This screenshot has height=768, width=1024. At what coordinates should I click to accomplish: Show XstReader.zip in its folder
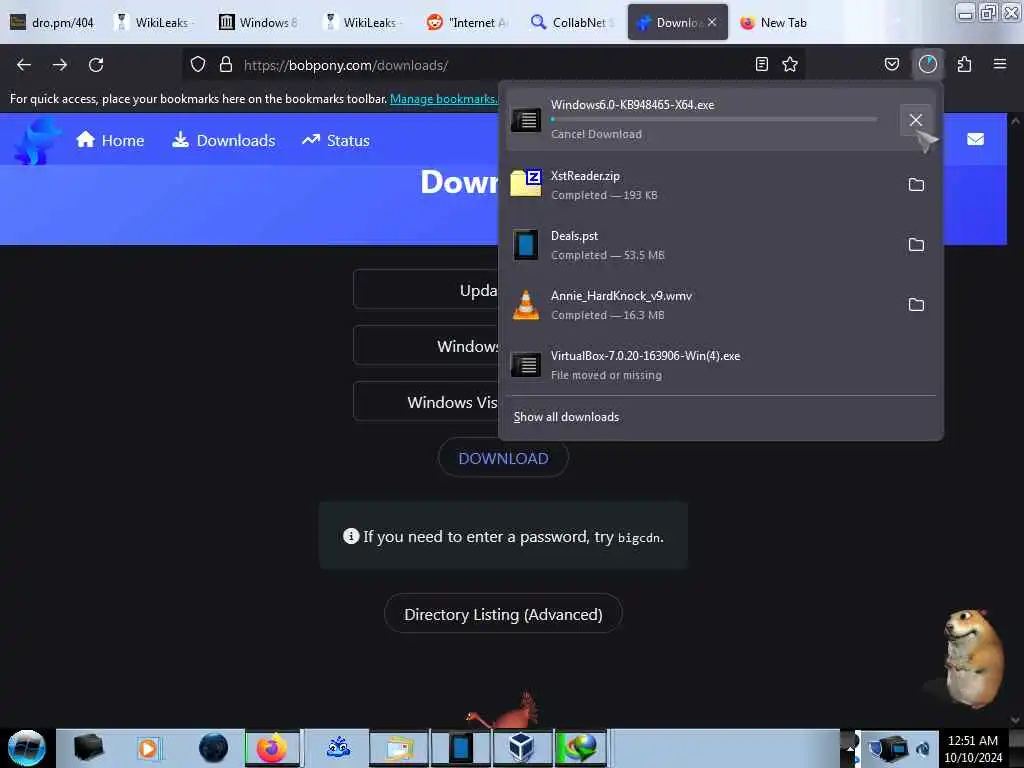(x=916, y=185)
